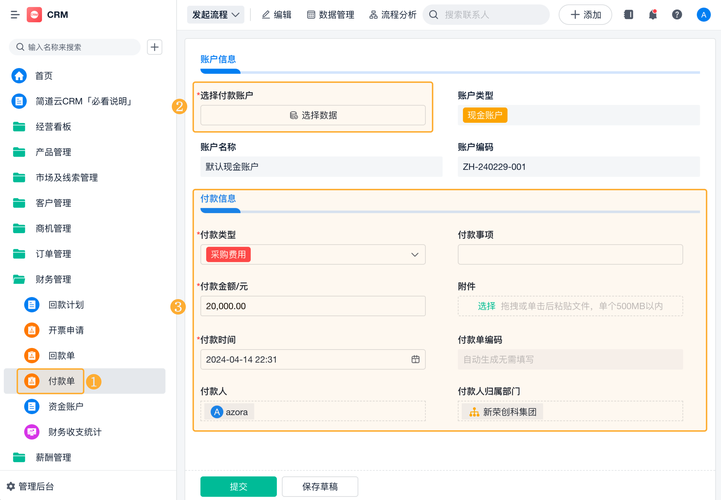Click 选择 to upload an attachment
This screenshot has width=721, height=500.
[486, 306]
